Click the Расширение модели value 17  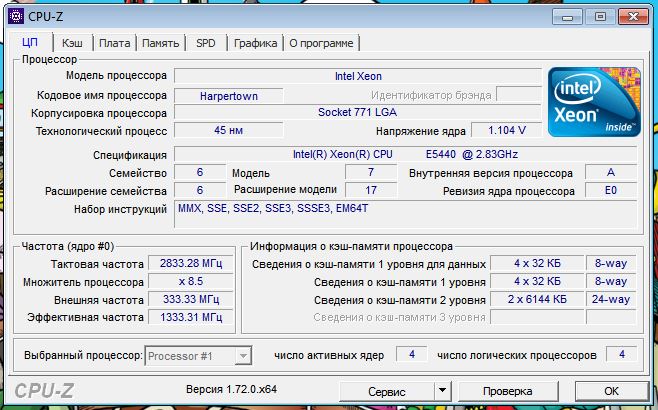pos(371,190)
